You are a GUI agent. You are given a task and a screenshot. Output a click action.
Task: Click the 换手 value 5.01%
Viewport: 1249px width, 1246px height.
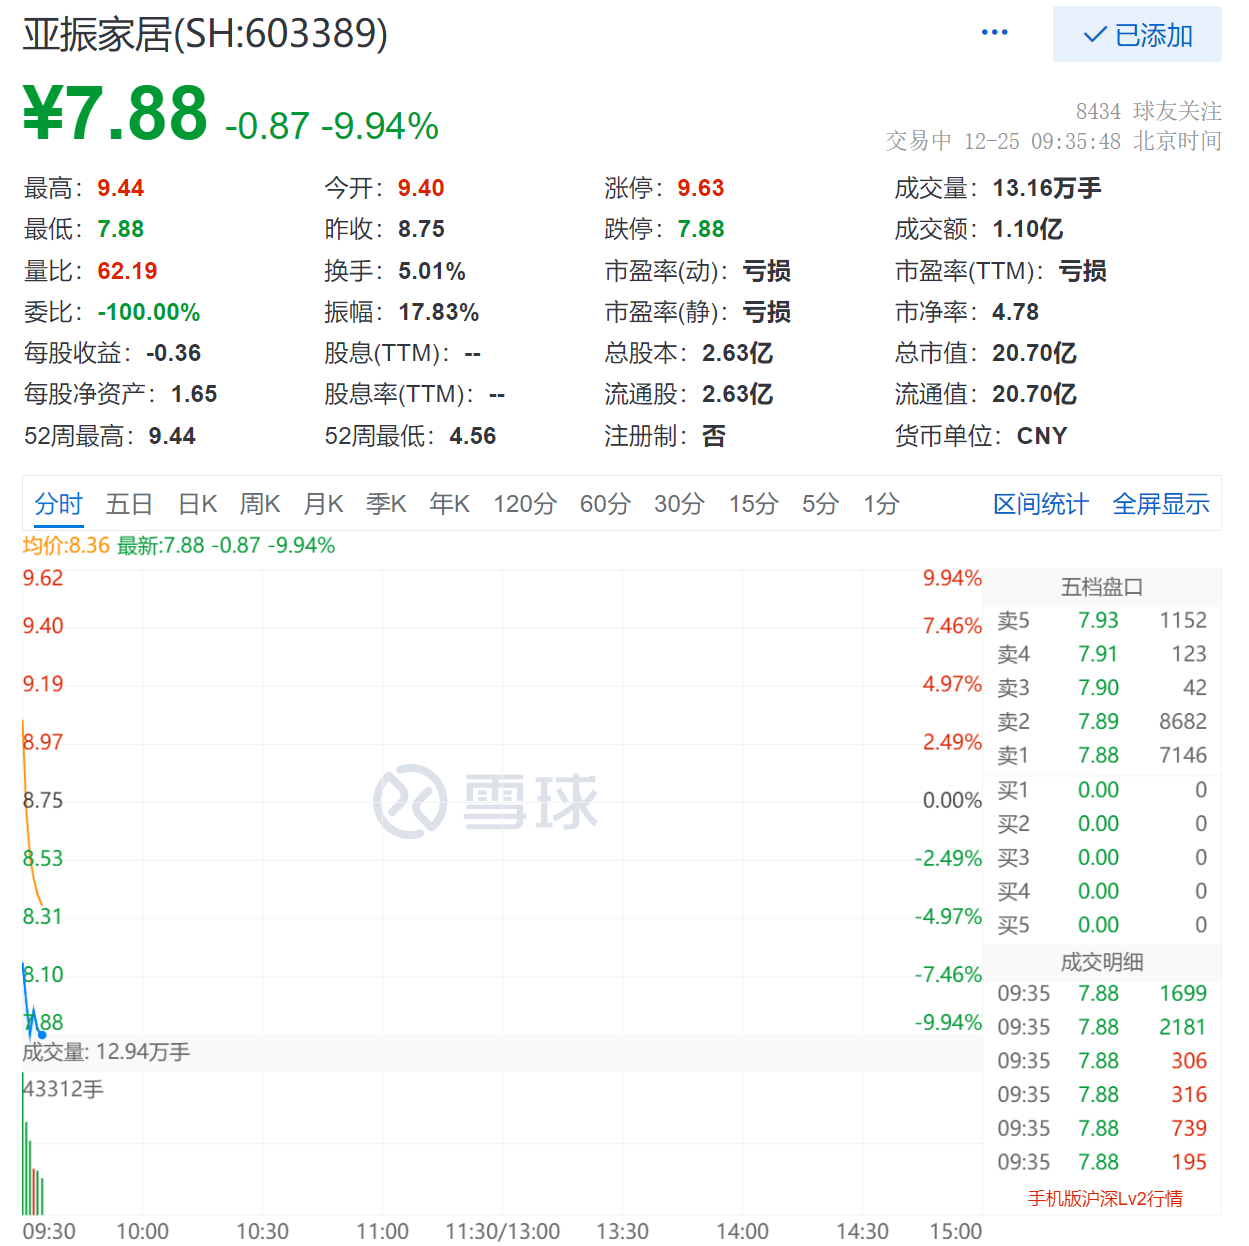431,271
